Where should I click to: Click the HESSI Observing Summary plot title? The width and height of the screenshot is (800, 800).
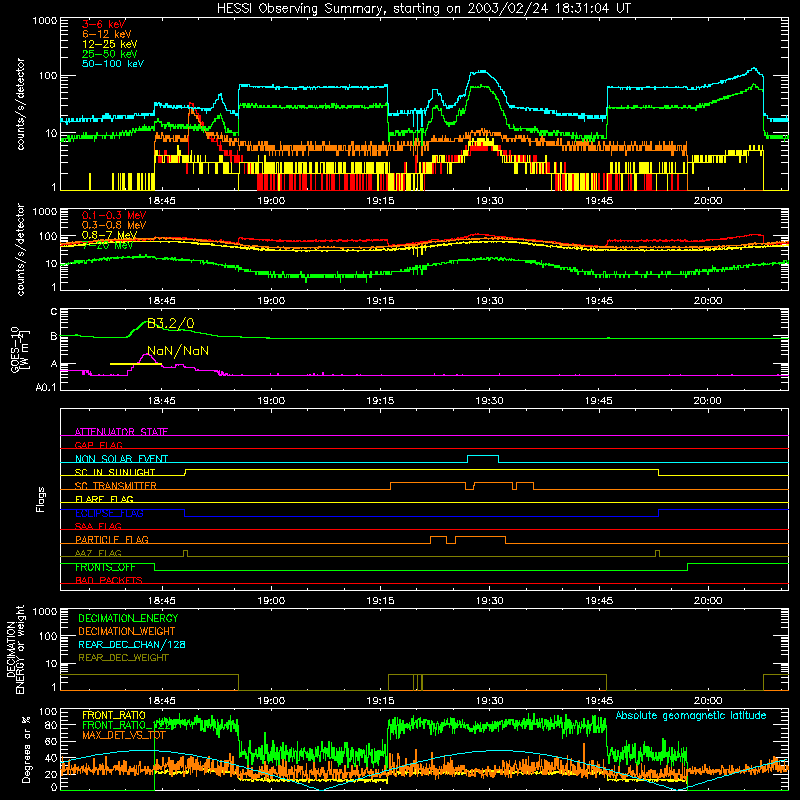(x=423, y=9)
